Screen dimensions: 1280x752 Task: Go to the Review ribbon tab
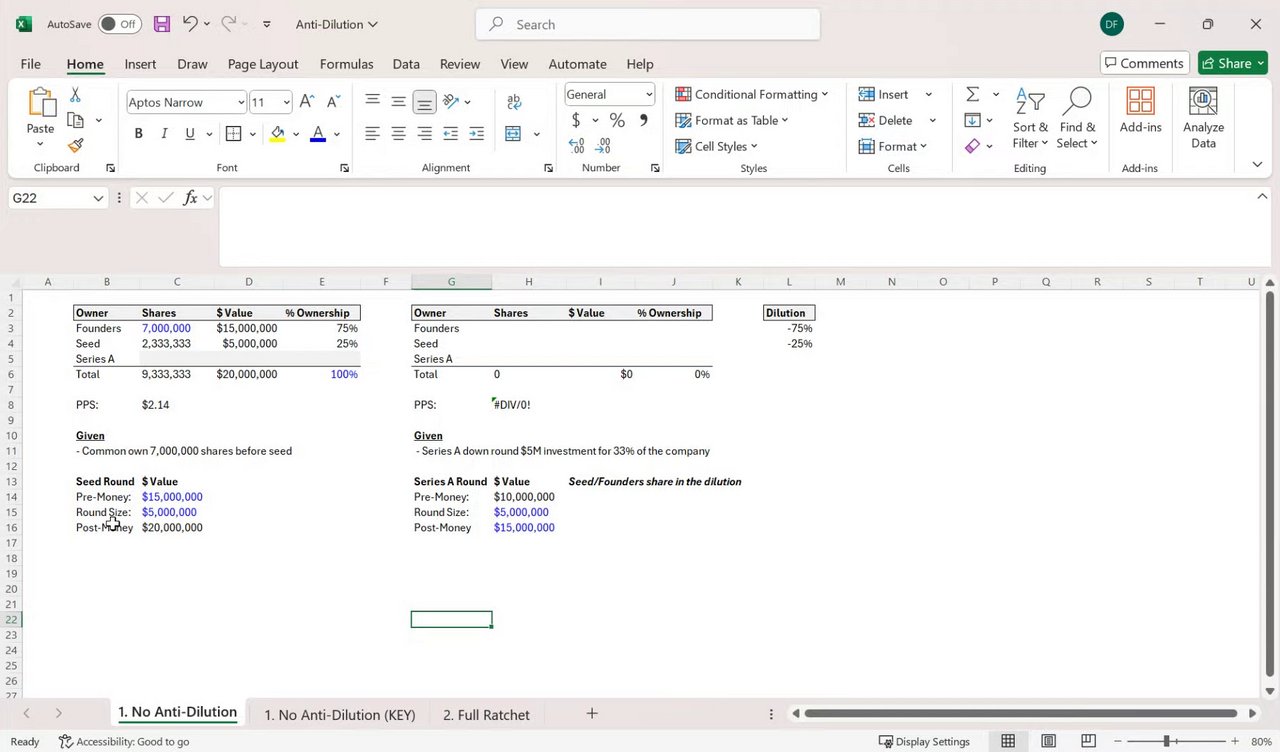click(460, 64)
